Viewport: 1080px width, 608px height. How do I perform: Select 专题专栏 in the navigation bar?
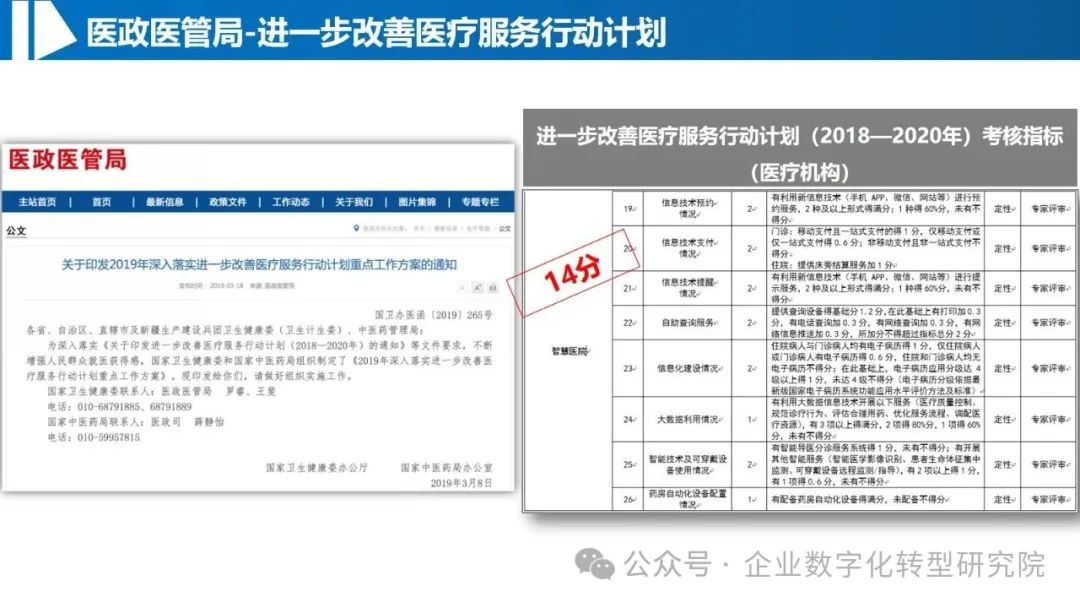[478, 201]
